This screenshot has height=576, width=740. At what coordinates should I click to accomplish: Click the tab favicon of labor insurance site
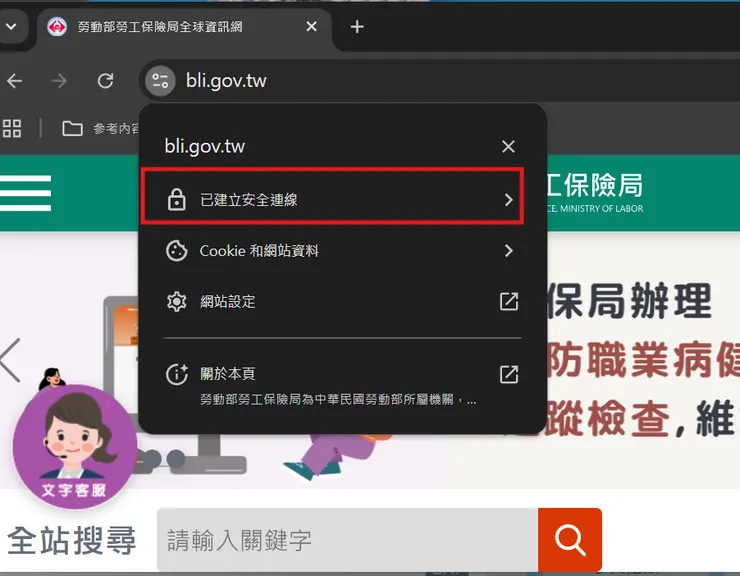(x=57, y=26)
